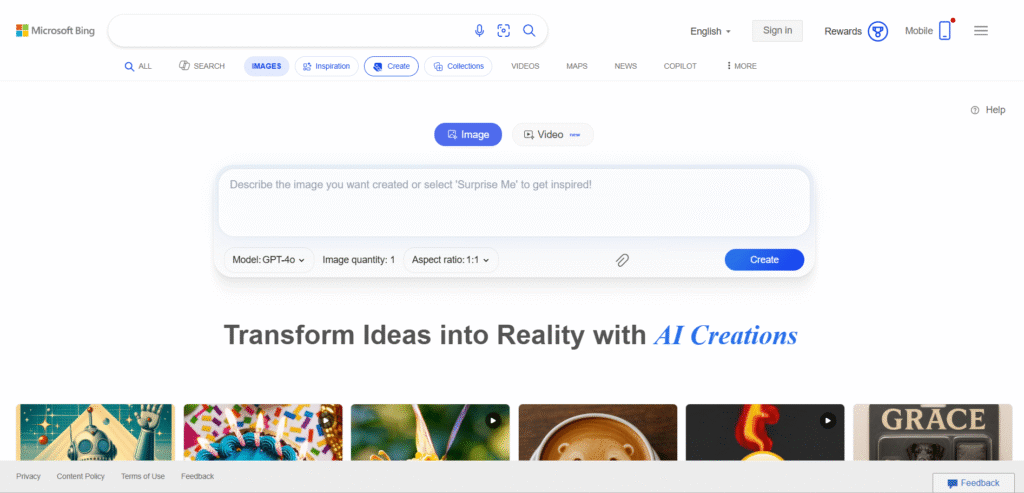Open the Rewards trophy icon
The width and height of the screenshot is (1024, 493).
[878, 31]
